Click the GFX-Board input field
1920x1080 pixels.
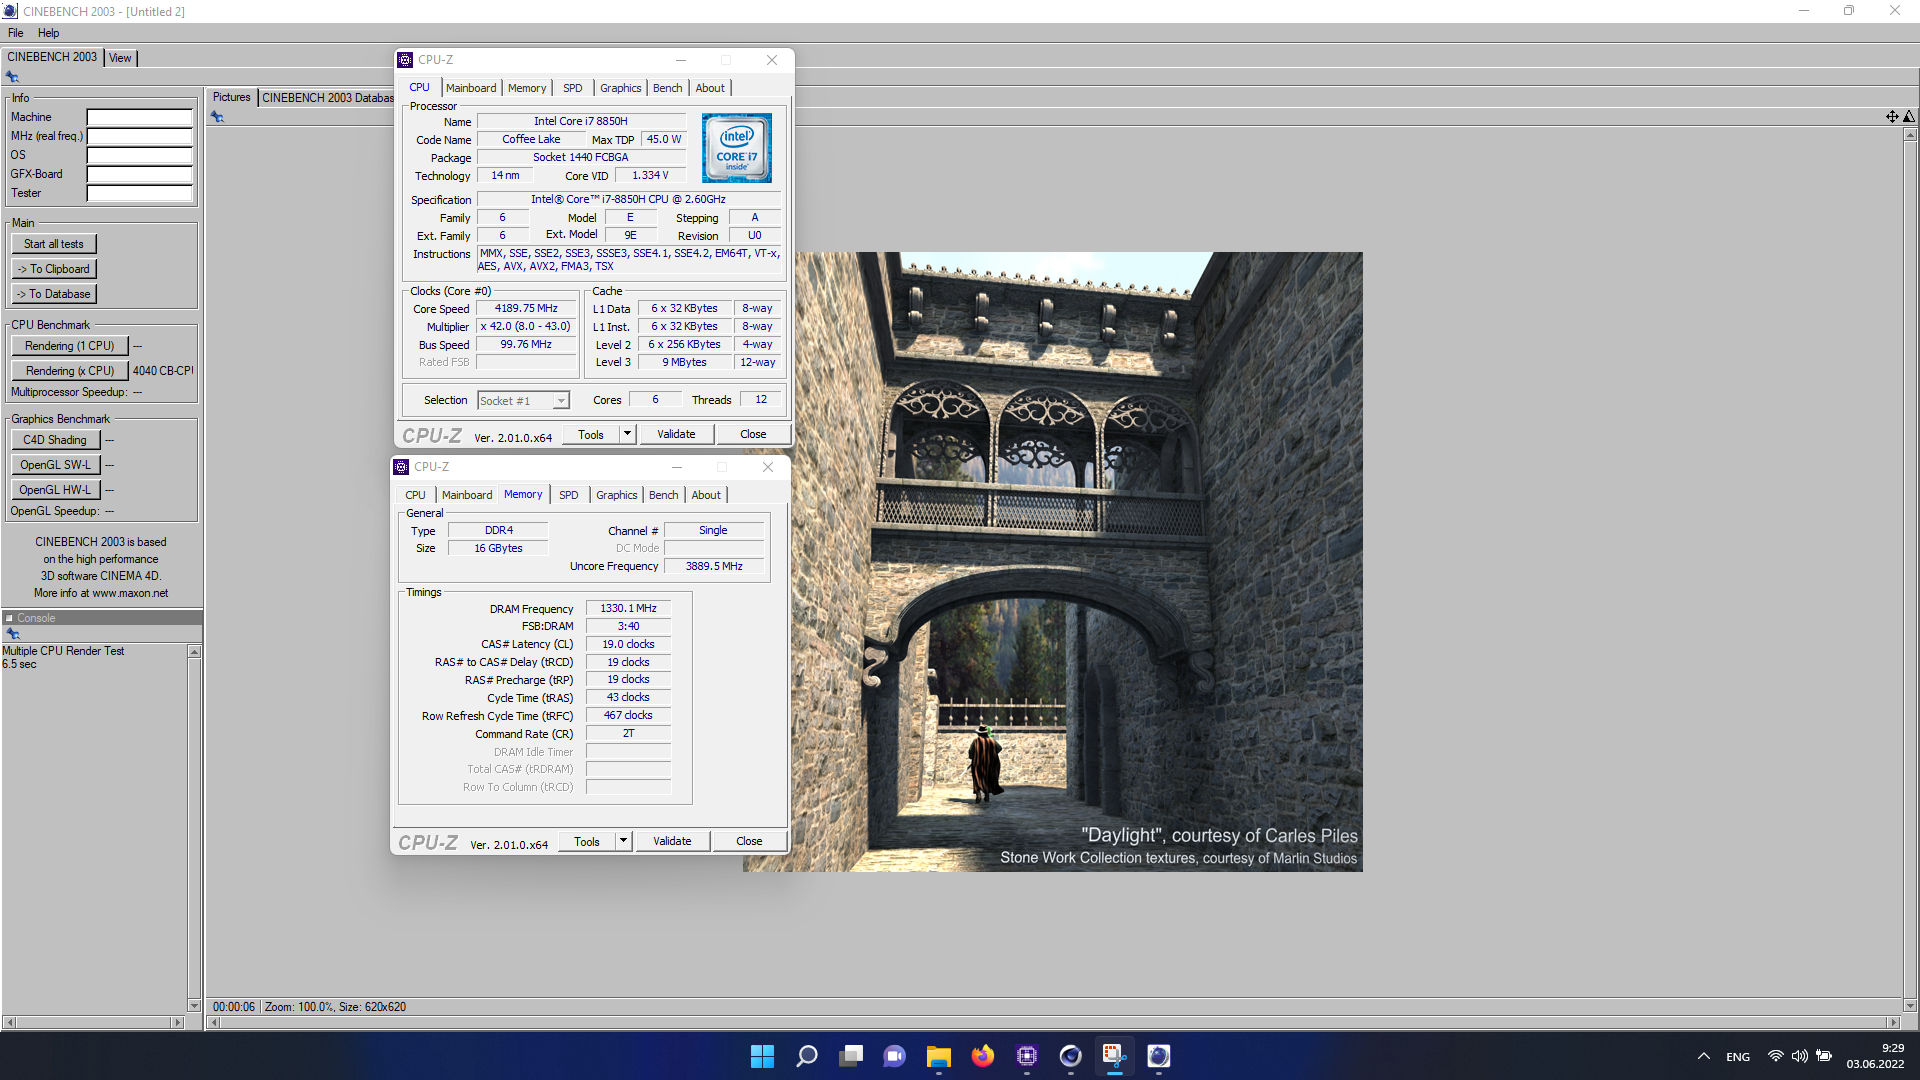[x=139, y=174]
